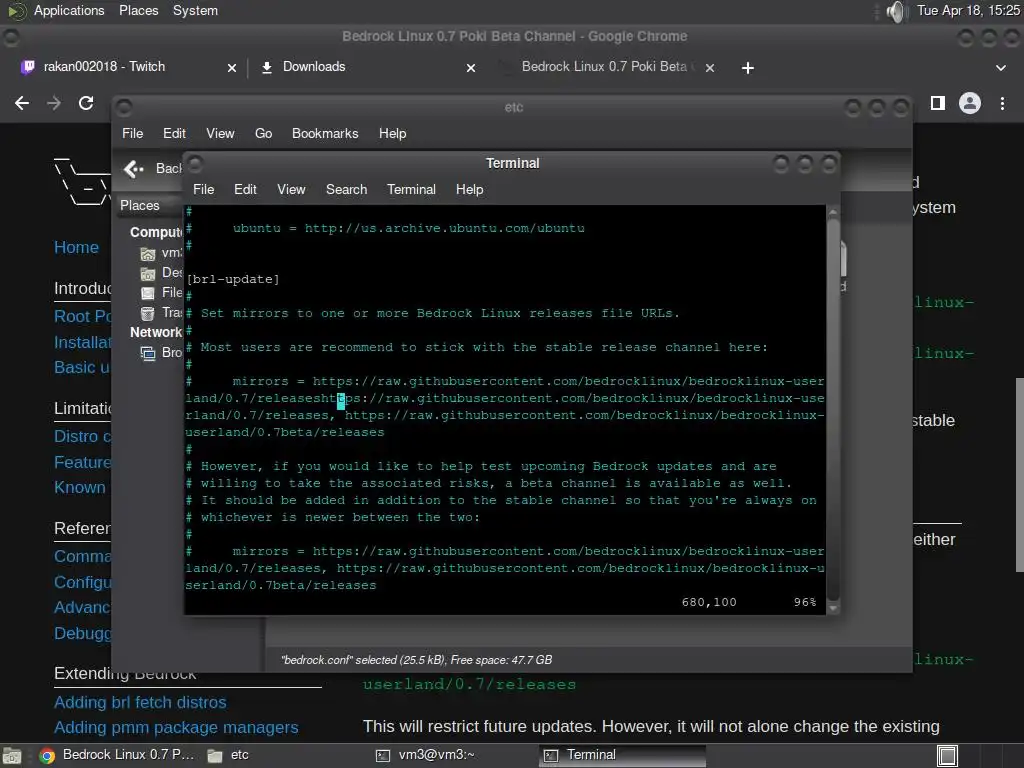1024x768 pixels.
Task: Select the vm3 home folder in sidebar
Action: (x=161, y=253)
